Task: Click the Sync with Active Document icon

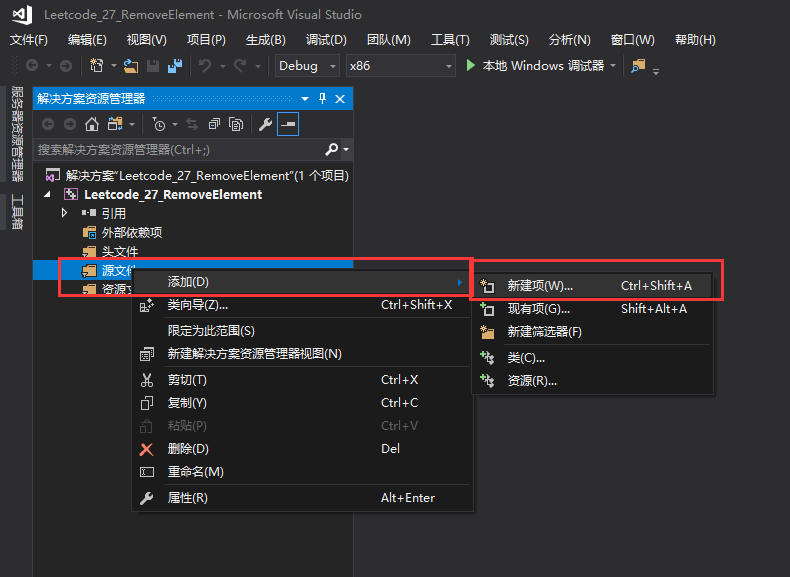Action: (x=192, y=124)
